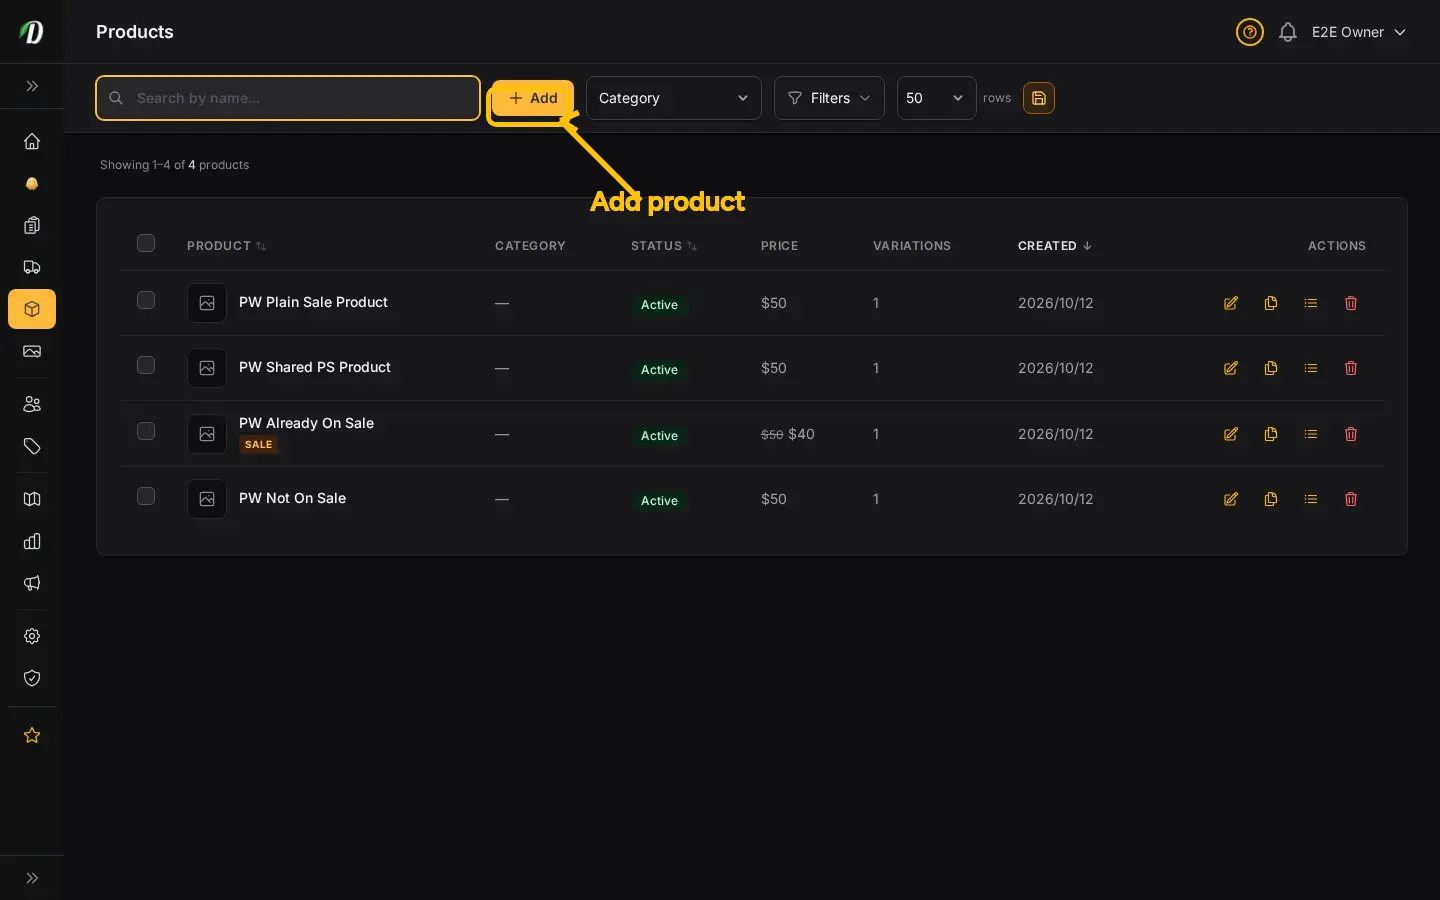Viewport: 1440px width, 900px height.
Task: Sort table by Status column header
Action: point(664,246)
